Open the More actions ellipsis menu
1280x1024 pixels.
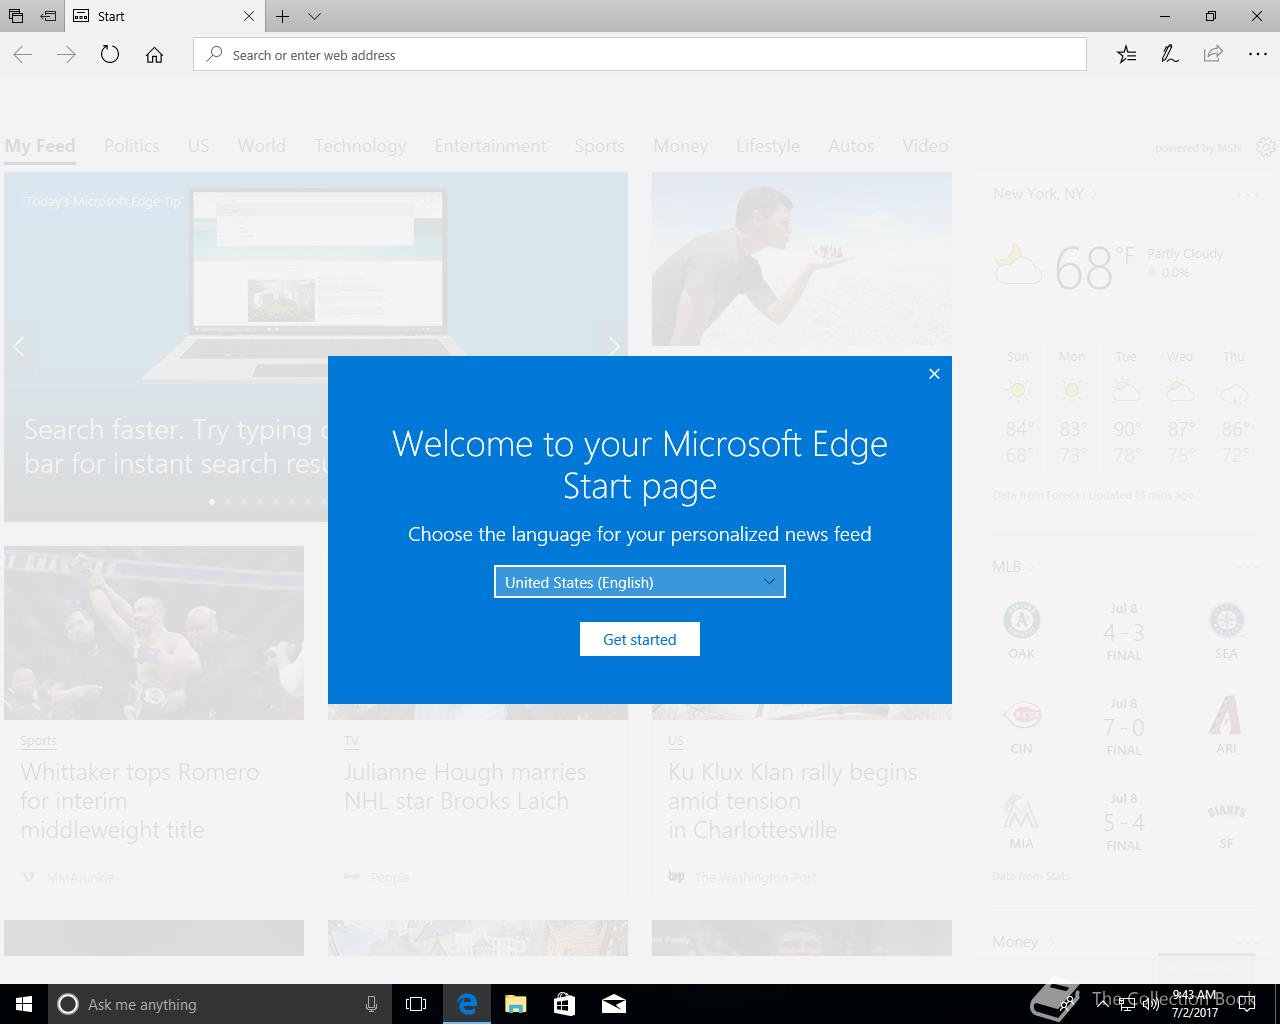pos(1257,55)
